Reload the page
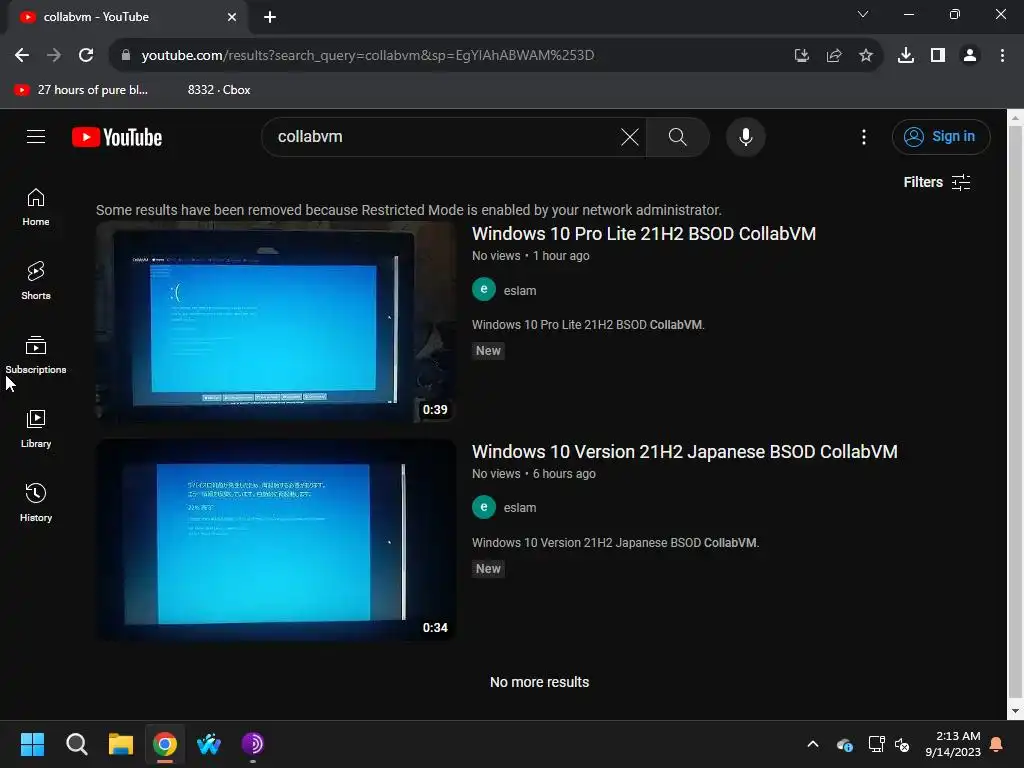This screenshot has width=1024, height=768. (x=86, y=56)
